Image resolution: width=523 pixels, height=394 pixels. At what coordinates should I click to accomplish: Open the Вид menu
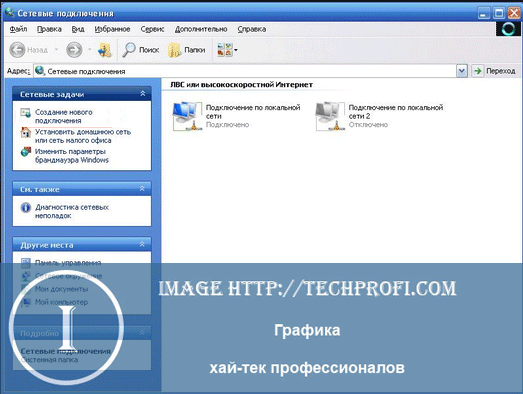coord(78,29)
